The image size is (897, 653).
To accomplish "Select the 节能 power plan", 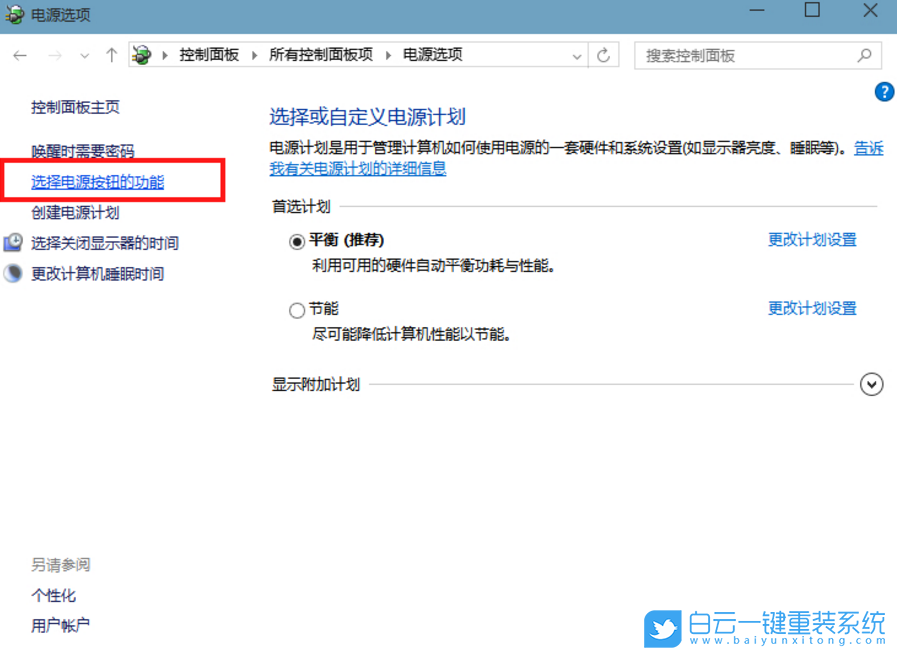I will [297, 309].
